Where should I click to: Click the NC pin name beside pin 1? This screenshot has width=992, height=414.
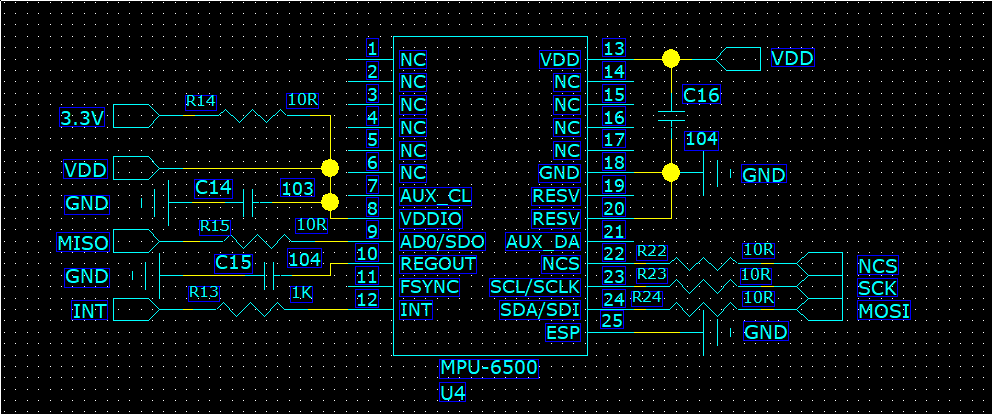point(413,60)
